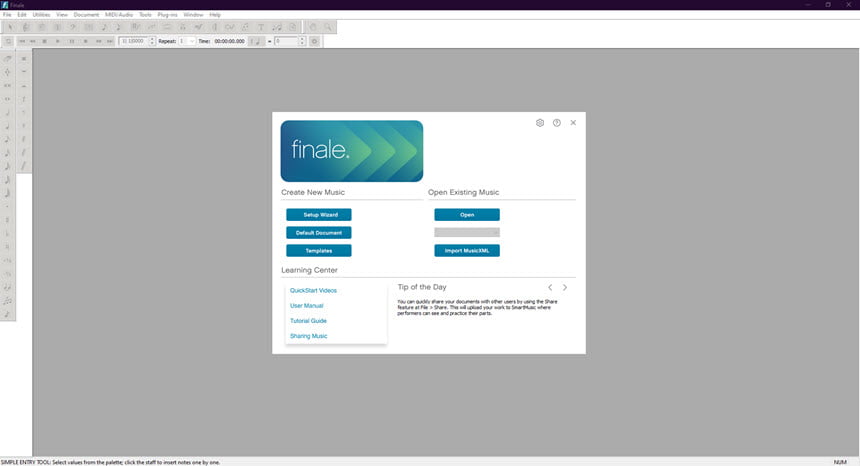Screen dimensions: 860x466
Task: Select the Page Layout tool
Action: tap(293, 27)
